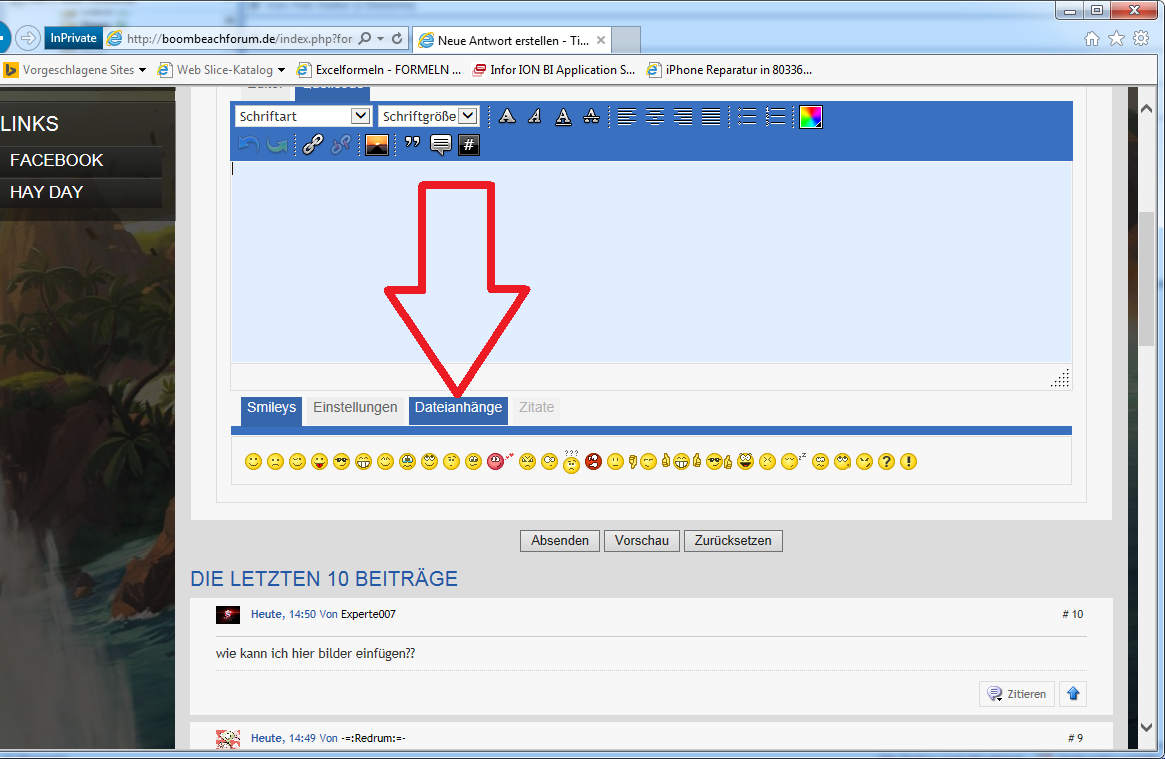Click the Absenden button
Viewport: 1165px width, 759px height.
[x=560, y=541]
